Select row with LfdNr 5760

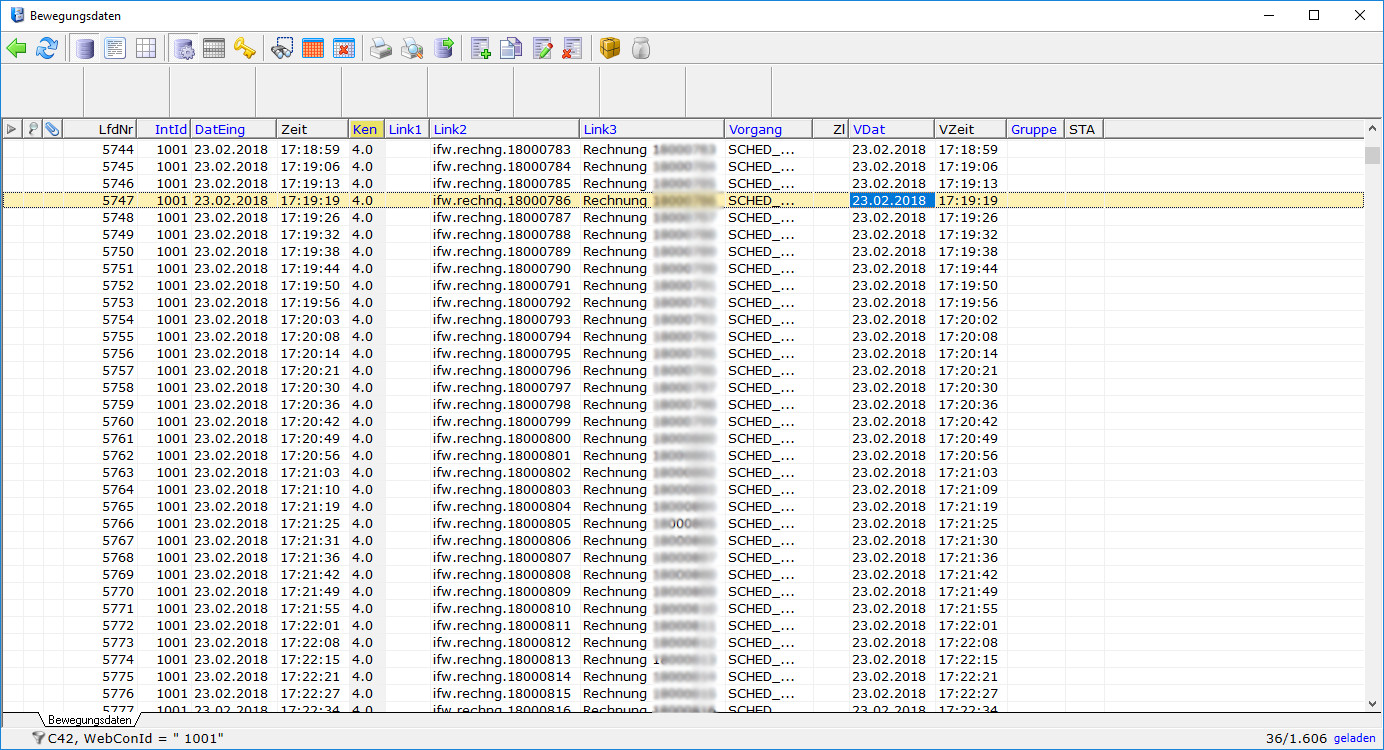pyautogui.click(x=118, y=422)
